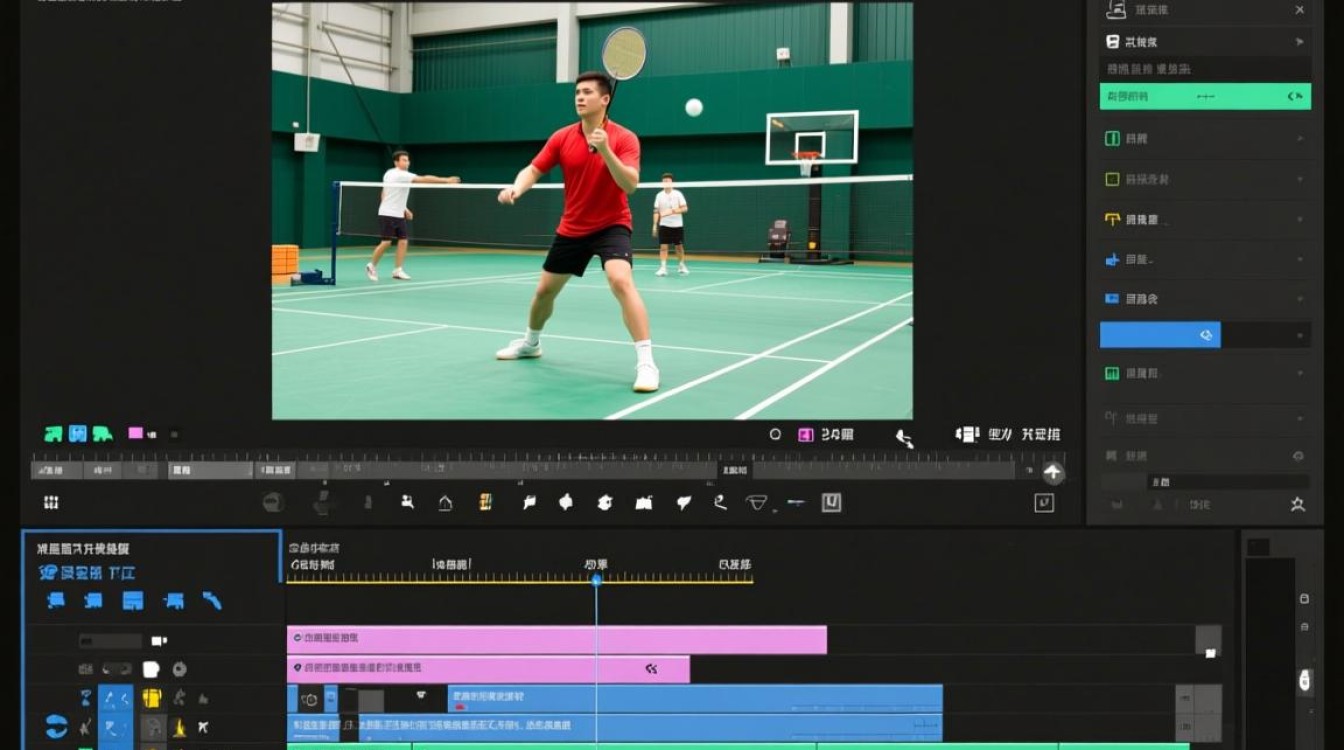Click the star icon at the right panel bottom
Viewport: 1344px width, 750px height.
(1298, 505)
